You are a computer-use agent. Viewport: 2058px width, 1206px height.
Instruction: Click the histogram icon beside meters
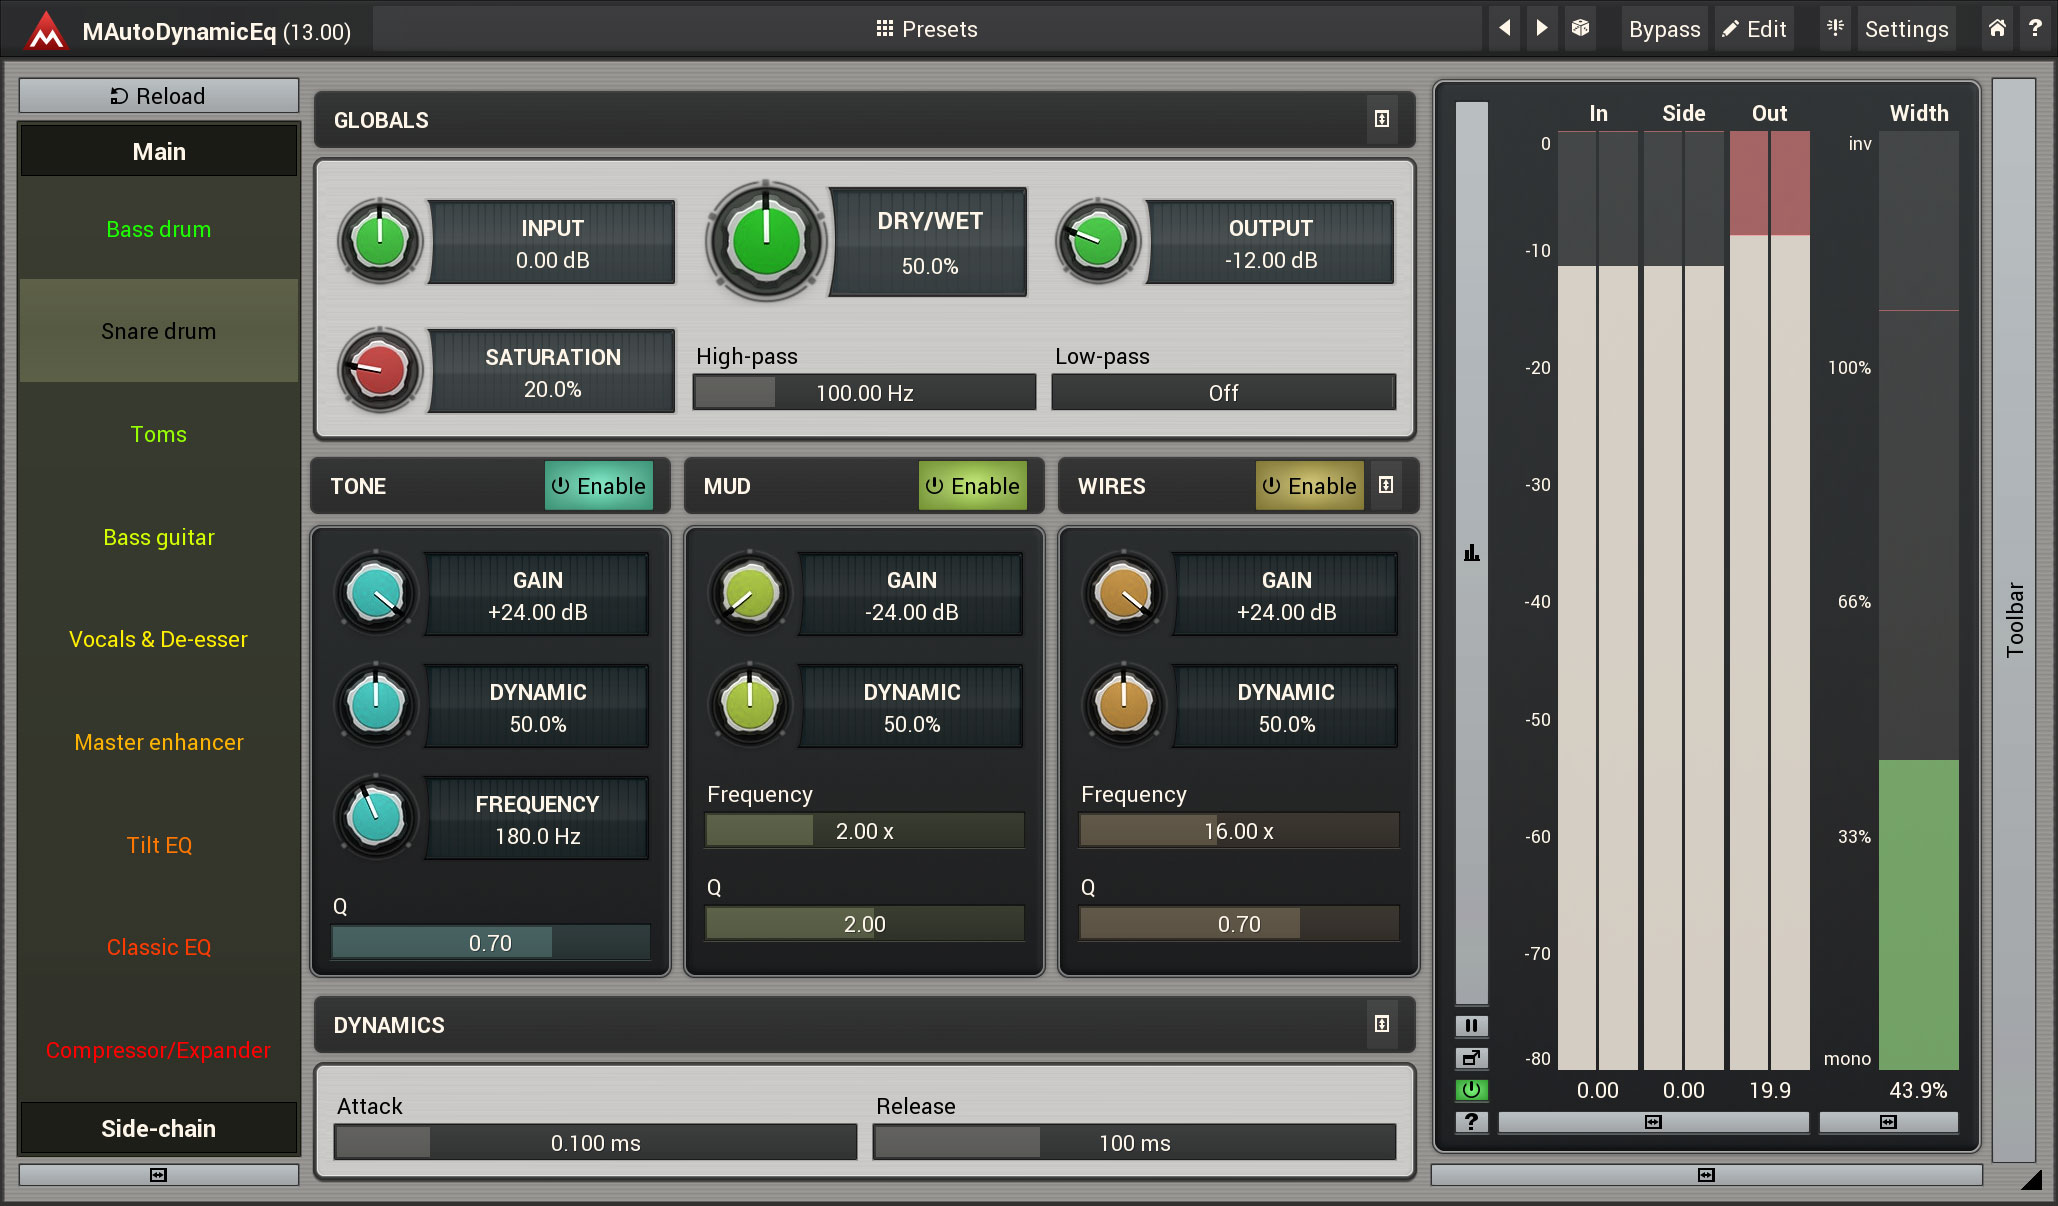1471,553
